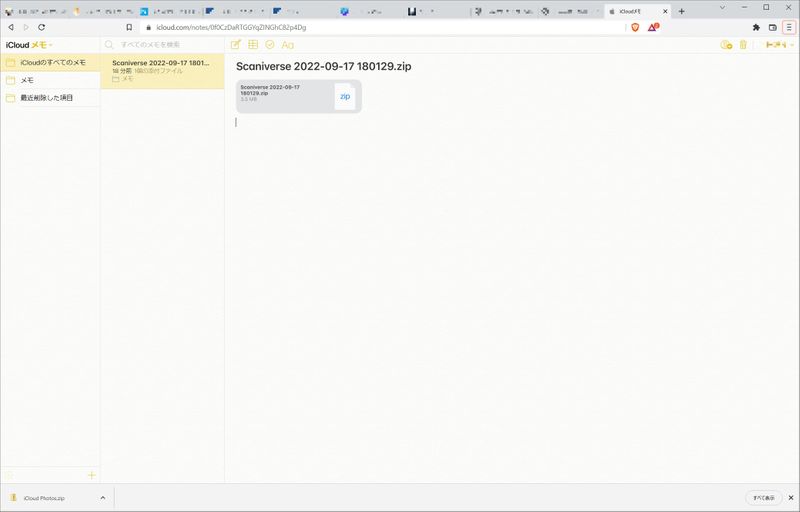
Task: Click the Brave Rewards triangle icon
Action: [x=654, y=27]
